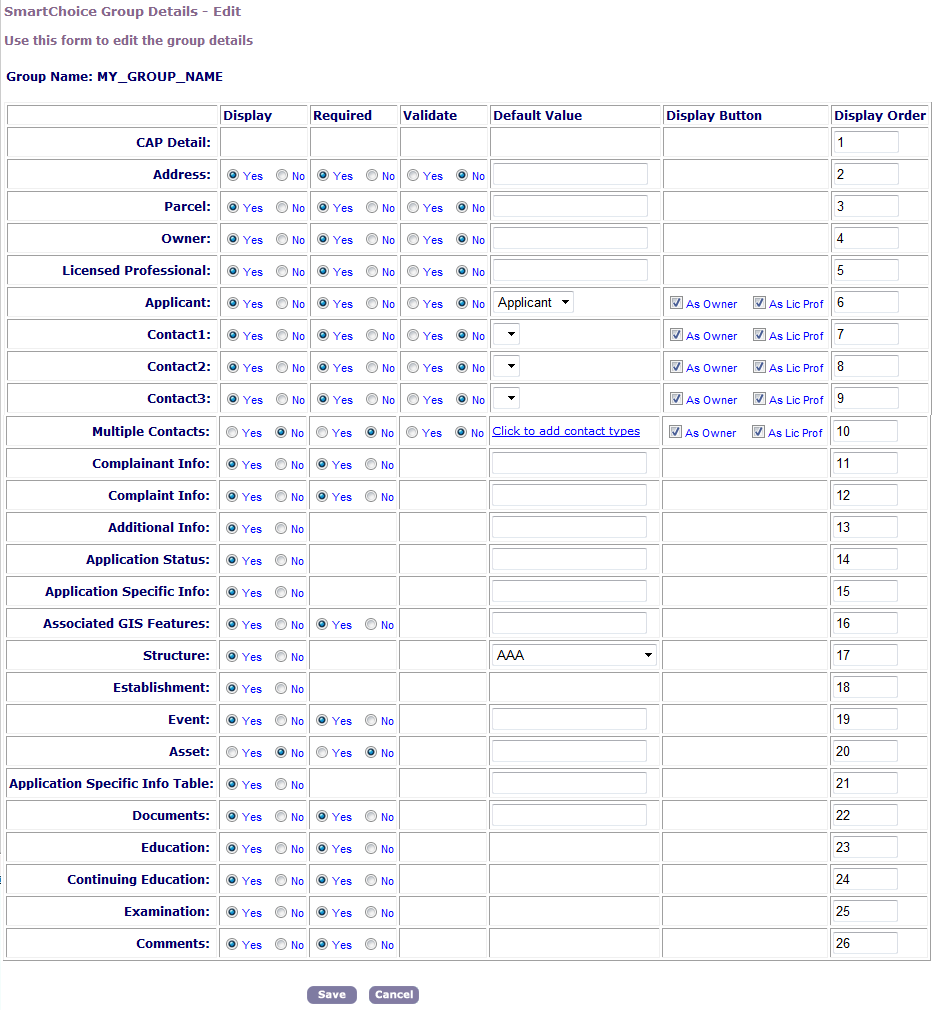
Task: Click the Address default value text field
Action: (570, 175)
